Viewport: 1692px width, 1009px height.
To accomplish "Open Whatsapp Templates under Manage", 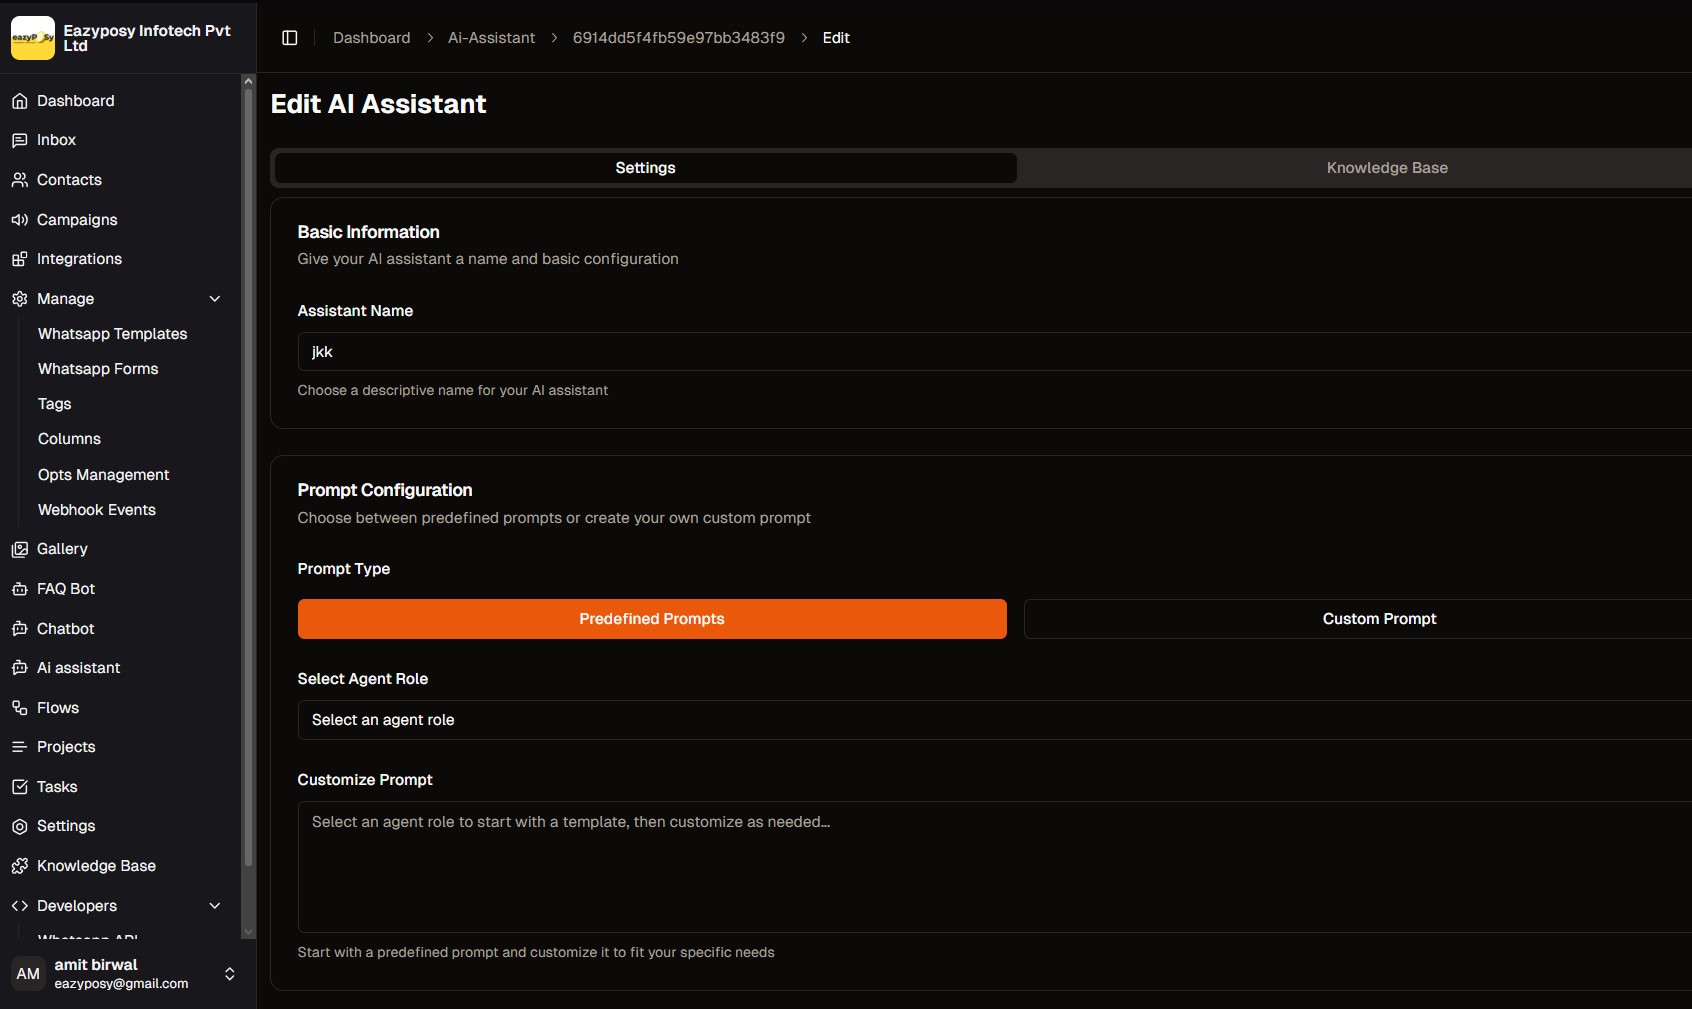I will [112, 334].
